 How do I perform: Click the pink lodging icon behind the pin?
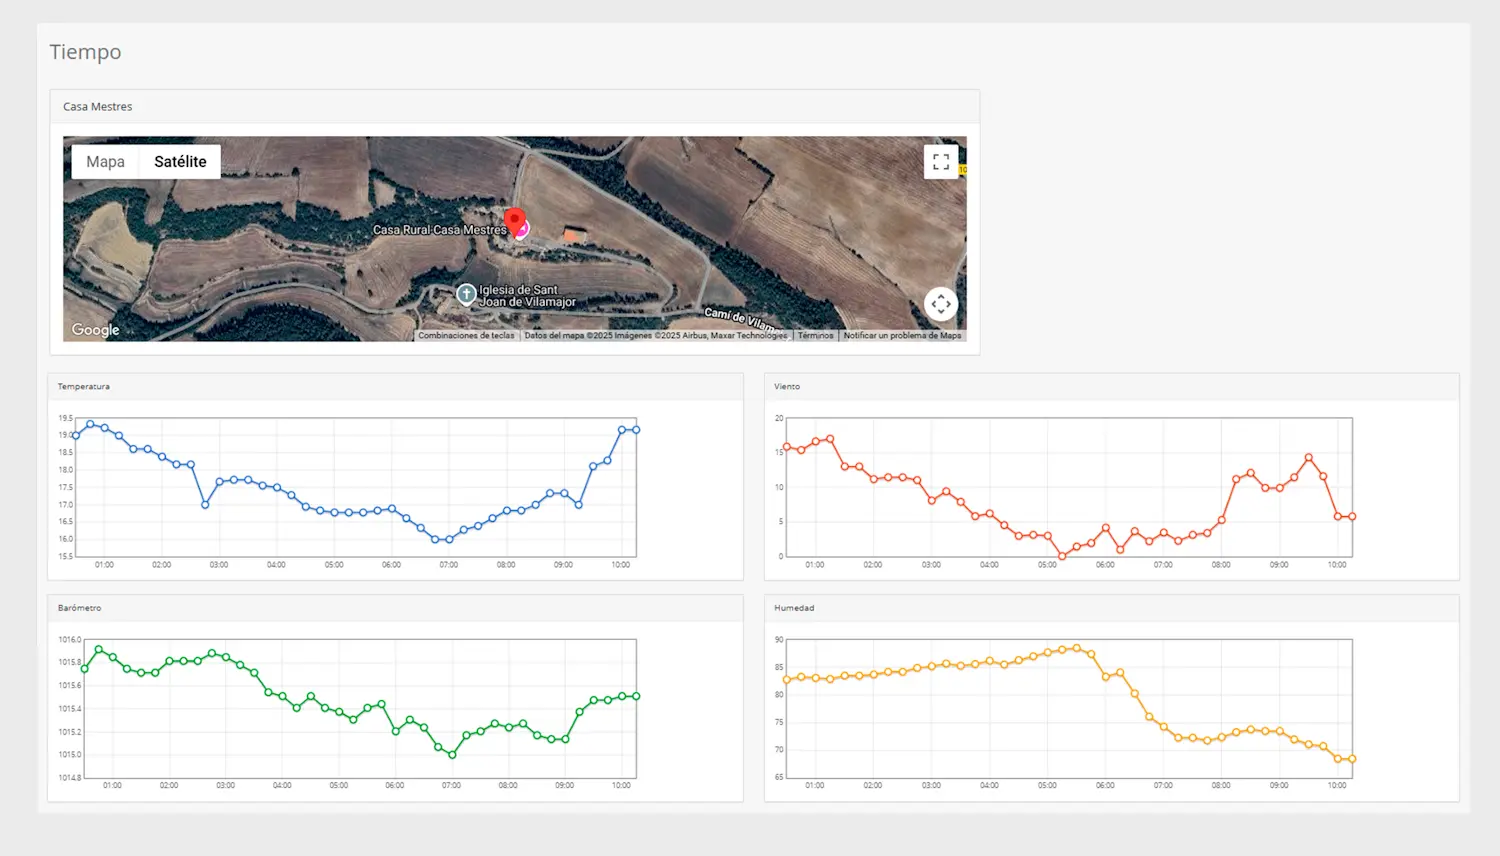click(523, 231)
